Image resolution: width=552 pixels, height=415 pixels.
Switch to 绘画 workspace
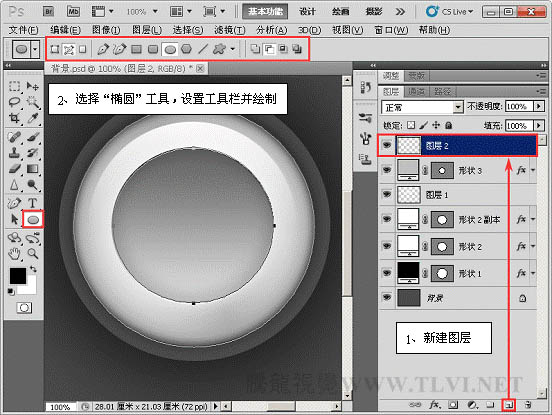click(340, 12)
